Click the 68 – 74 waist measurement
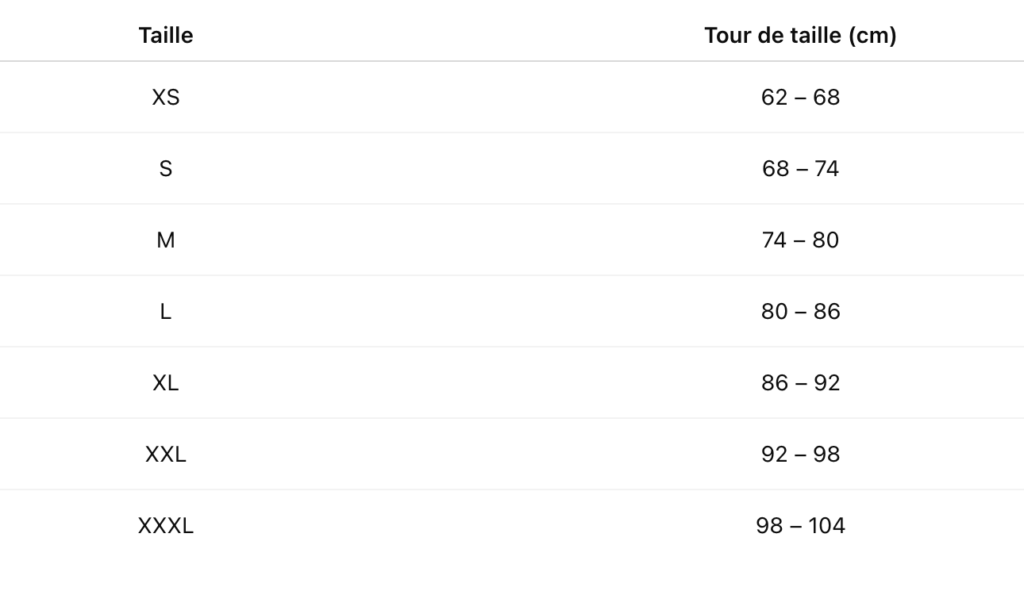 click(800, 169)
